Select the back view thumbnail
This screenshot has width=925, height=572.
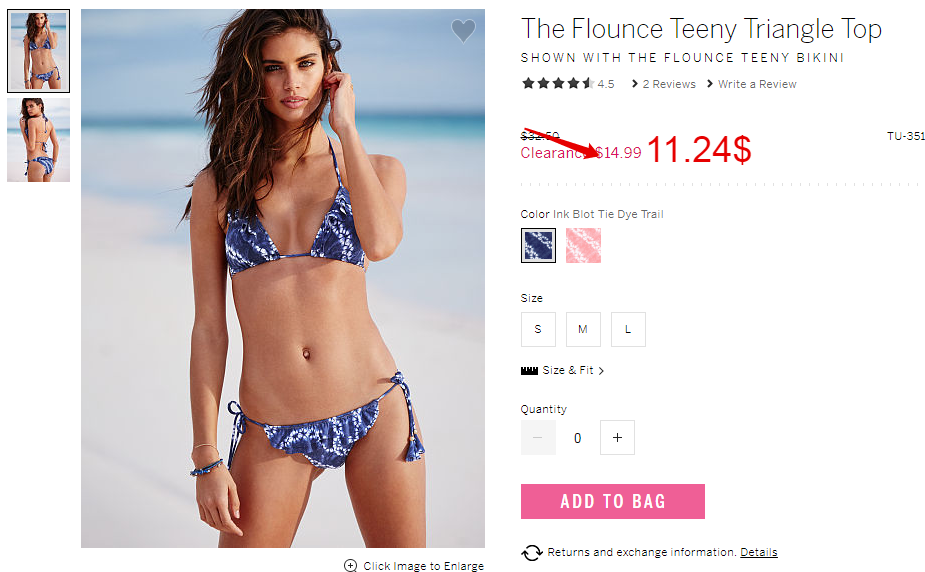(38, 140)
